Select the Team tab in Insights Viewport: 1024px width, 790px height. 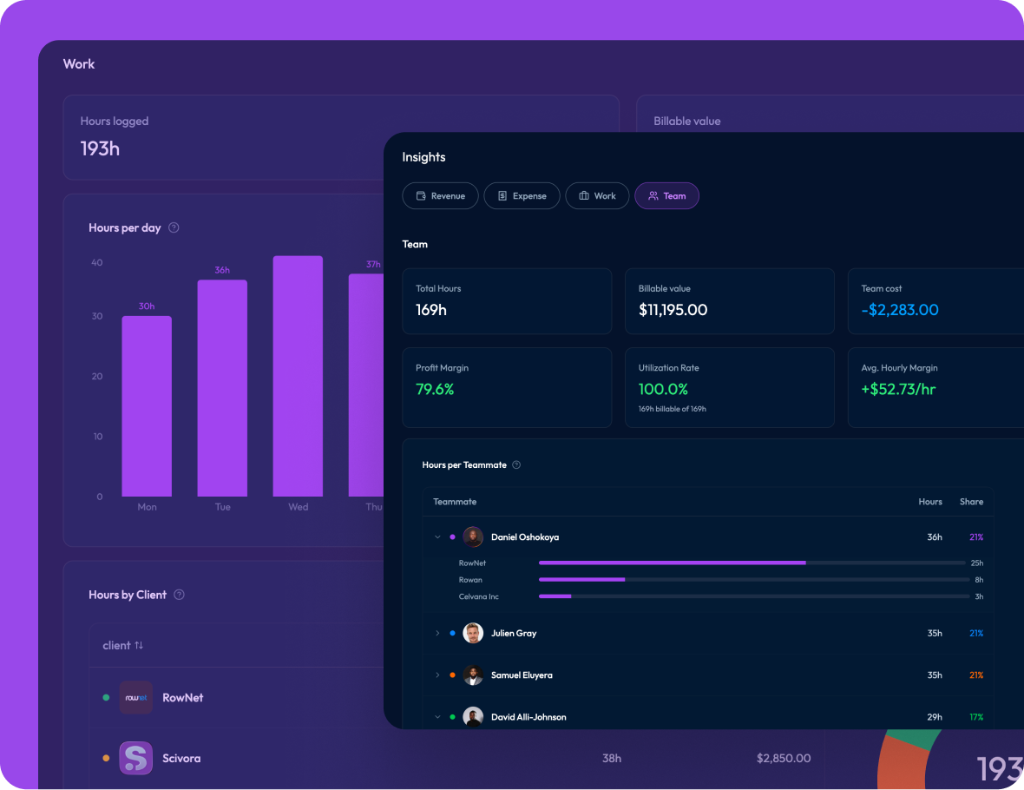[667, 196]
